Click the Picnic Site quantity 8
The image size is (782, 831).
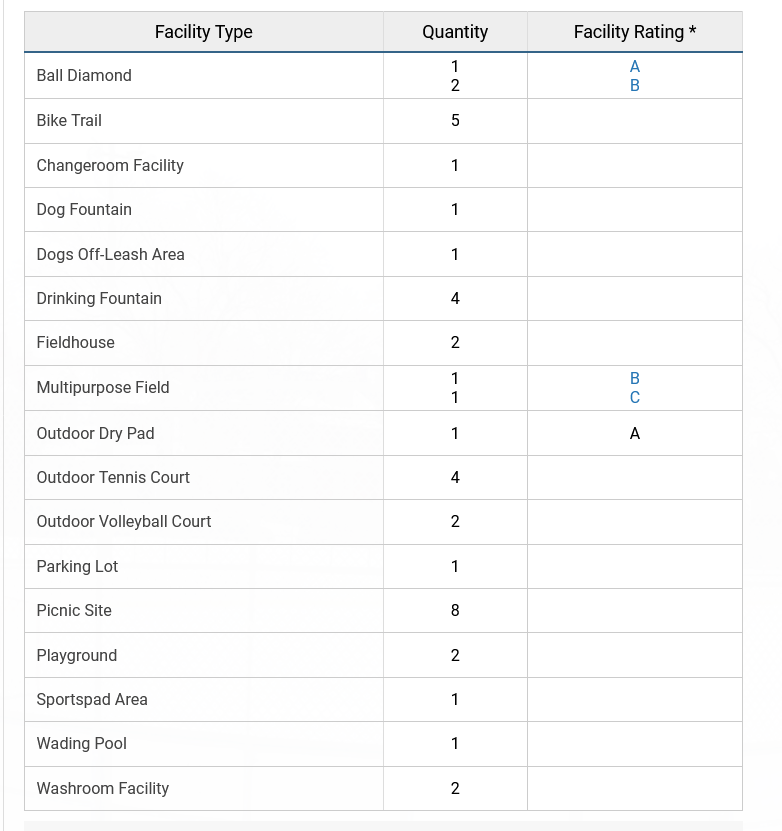[x=455, y=610]
